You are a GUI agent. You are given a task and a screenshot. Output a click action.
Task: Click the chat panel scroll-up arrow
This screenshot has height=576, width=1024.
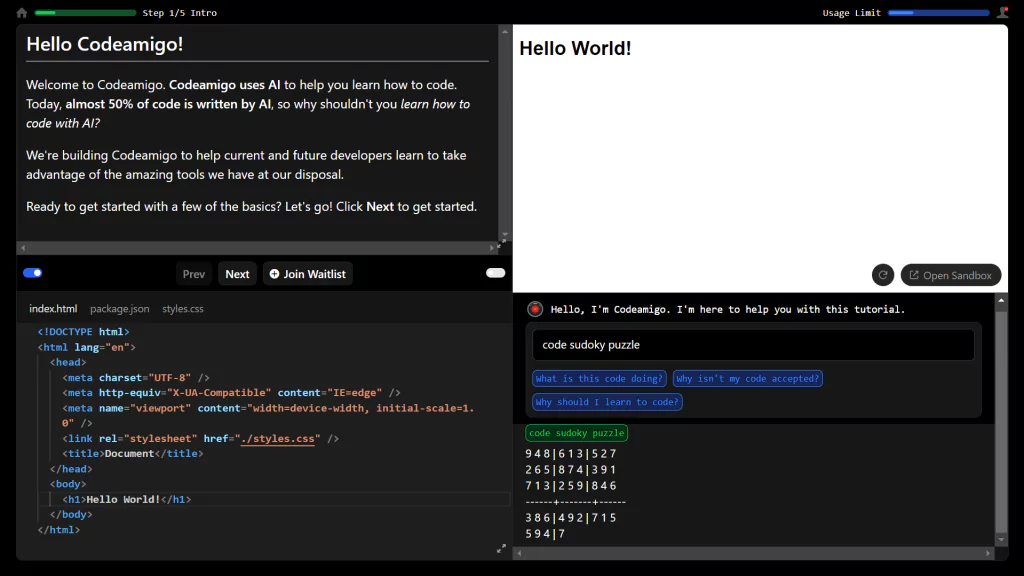pyautogui.click(x=1001, y=300)
